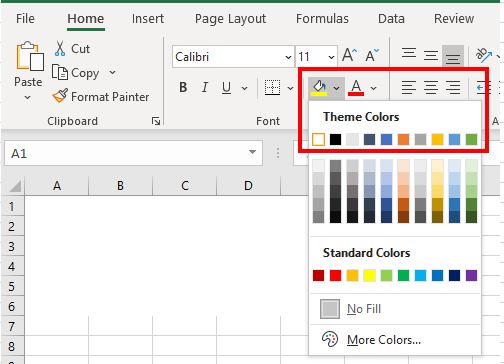The image size is (504, 364).
Task: Pick green theme color swatch
Action: tap(471, 139)
